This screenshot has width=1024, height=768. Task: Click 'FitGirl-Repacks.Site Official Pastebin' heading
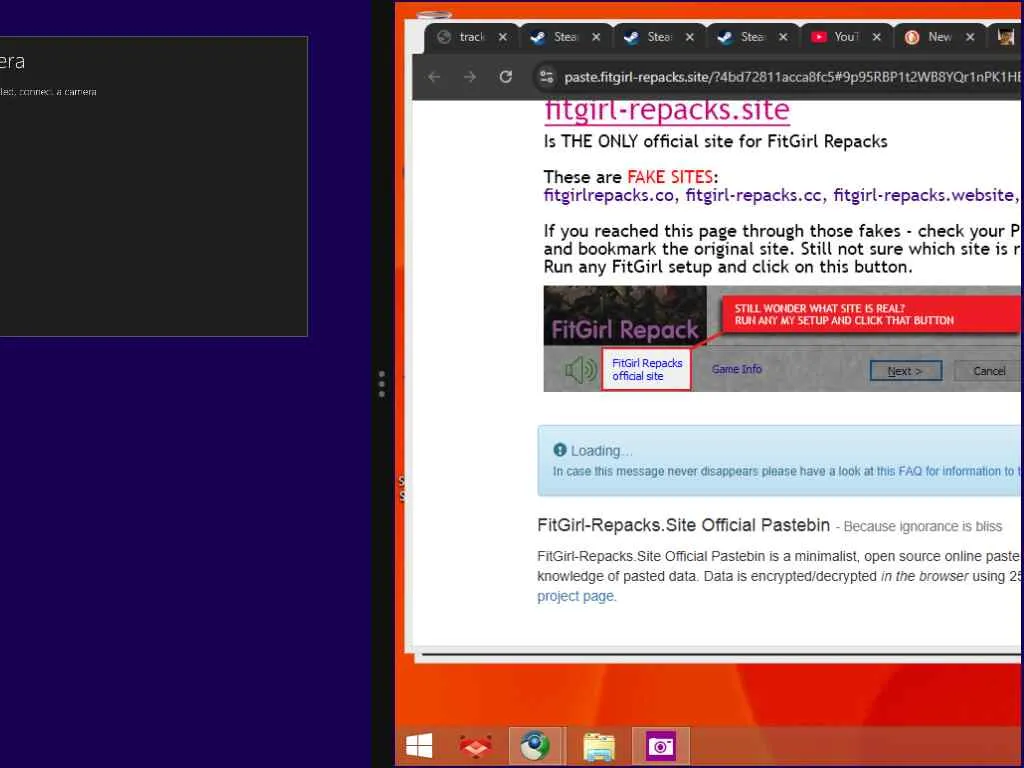coord(683,525)
